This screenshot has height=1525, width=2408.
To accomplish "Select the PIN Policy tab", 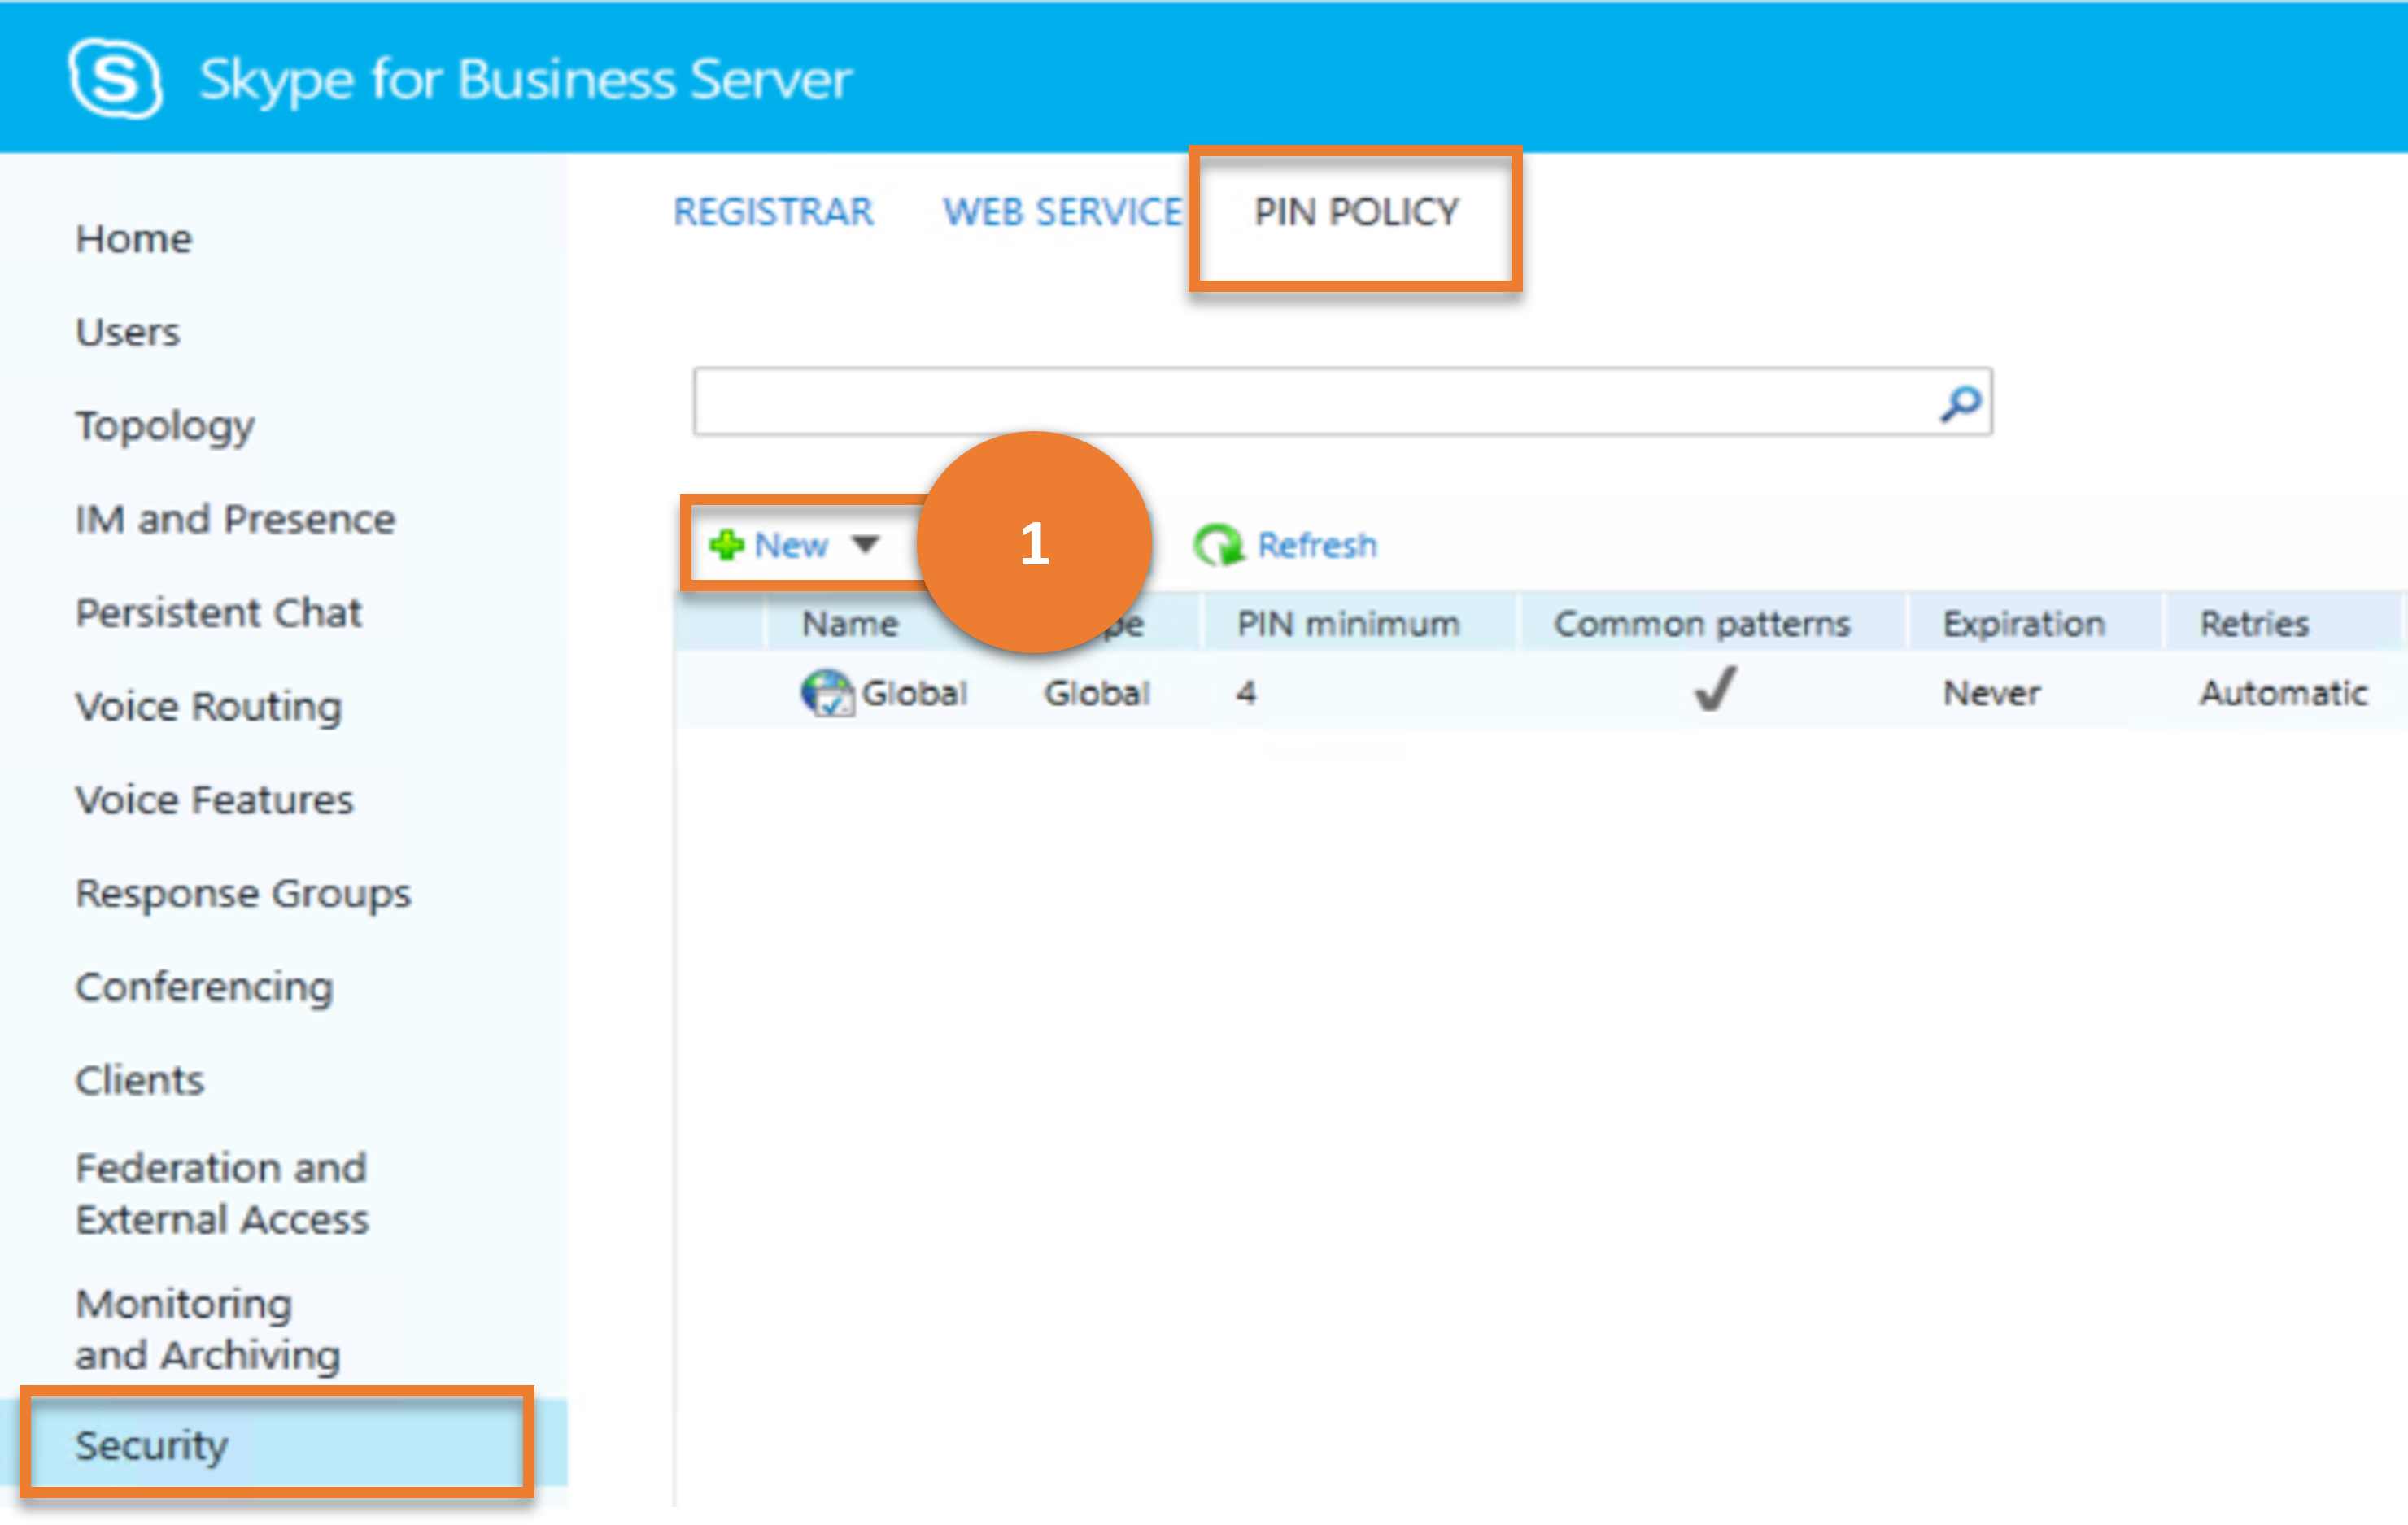I will tap(1356, 212).
